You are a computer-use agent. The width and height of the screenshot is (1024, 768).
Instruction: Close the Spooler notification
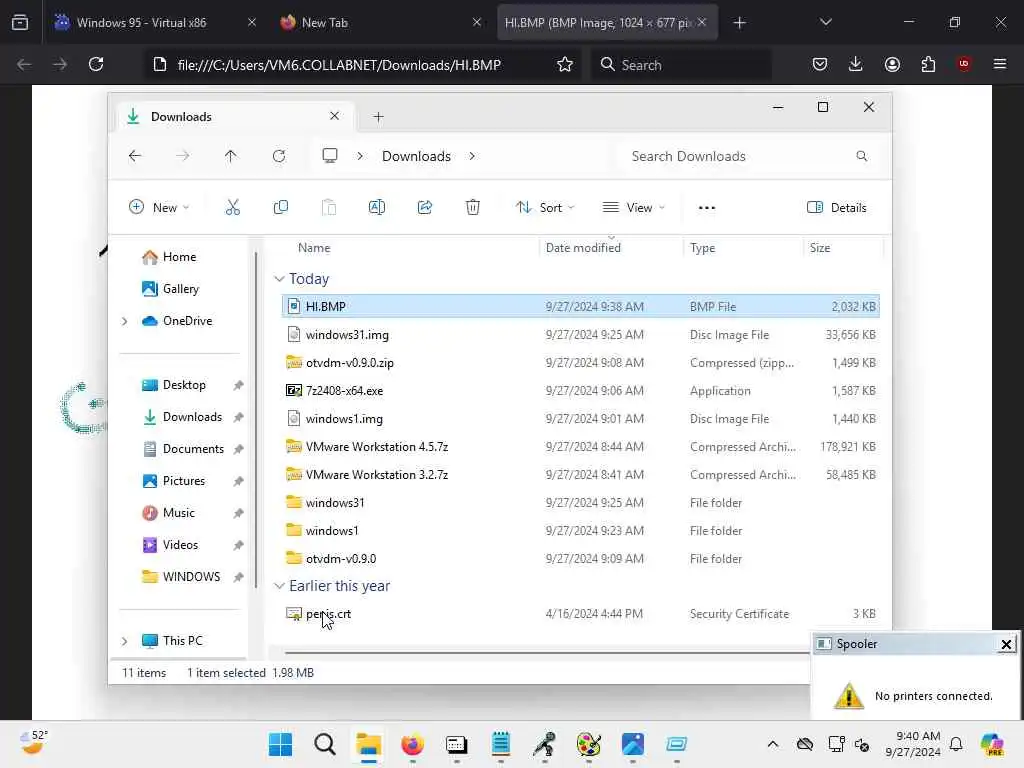[x=1006, y=645]
